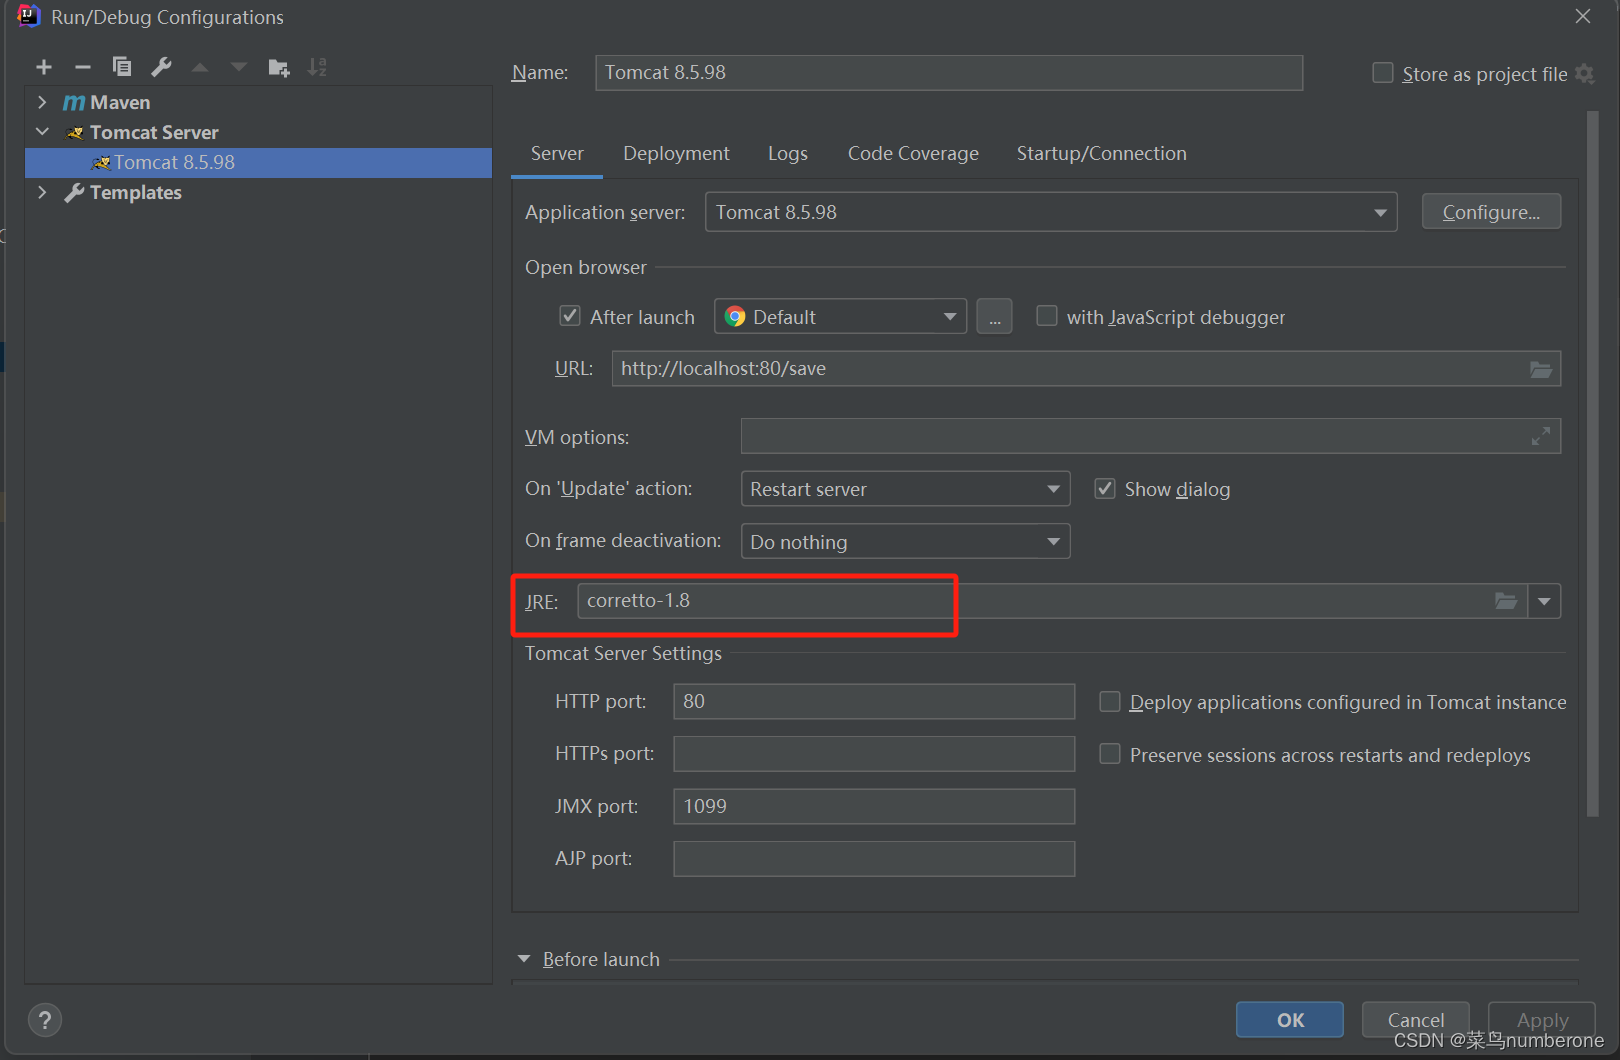The width and height of the screenshot is (1620, 1060).
Task: Click the JMX port field
Action: click(x=874, y=806)
